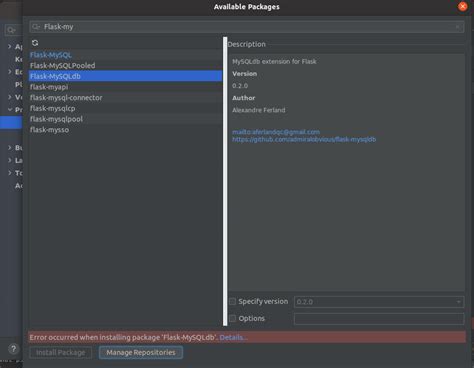Clear the Flask-my search text
This screenshot has height=368, width=474.
458,27
